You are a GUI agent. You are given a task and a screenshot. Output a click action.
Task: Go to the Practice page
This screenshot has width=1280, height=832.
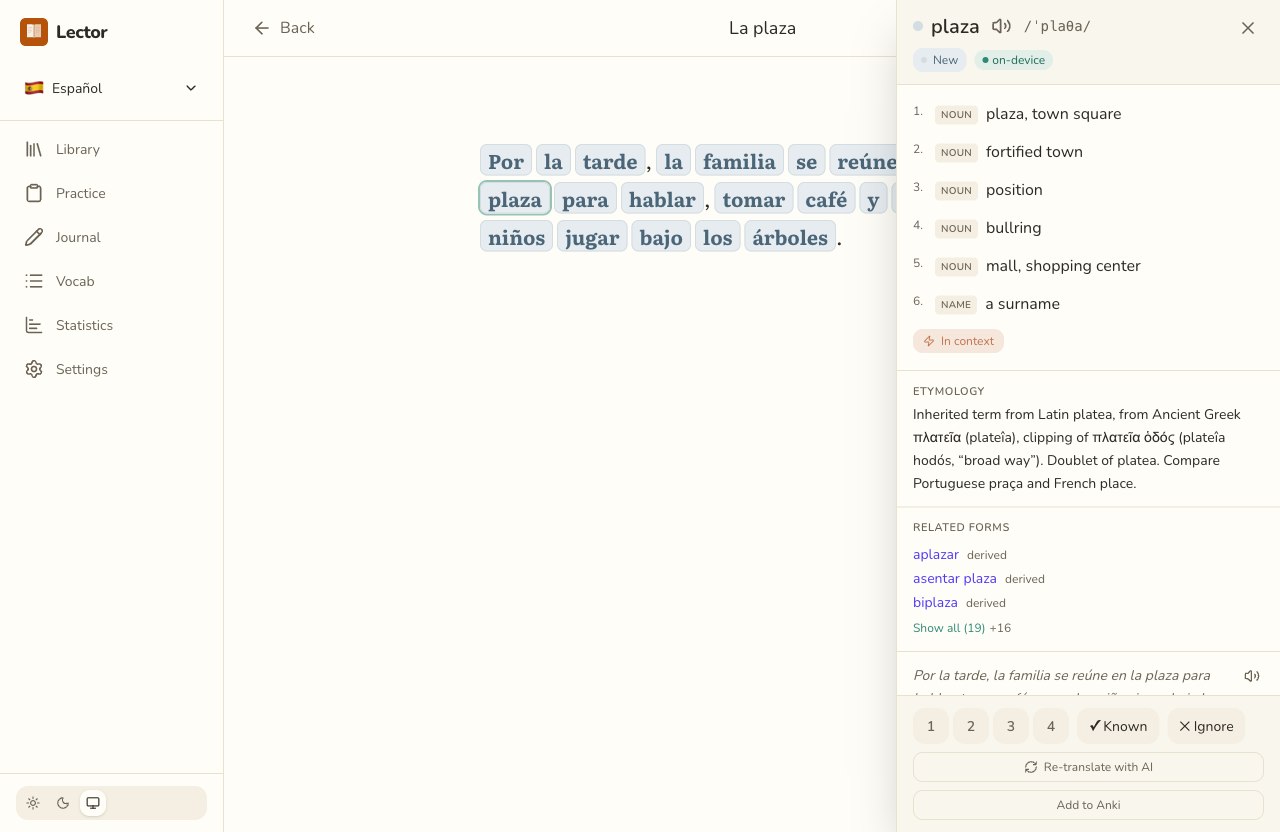(x=111, y=193)
